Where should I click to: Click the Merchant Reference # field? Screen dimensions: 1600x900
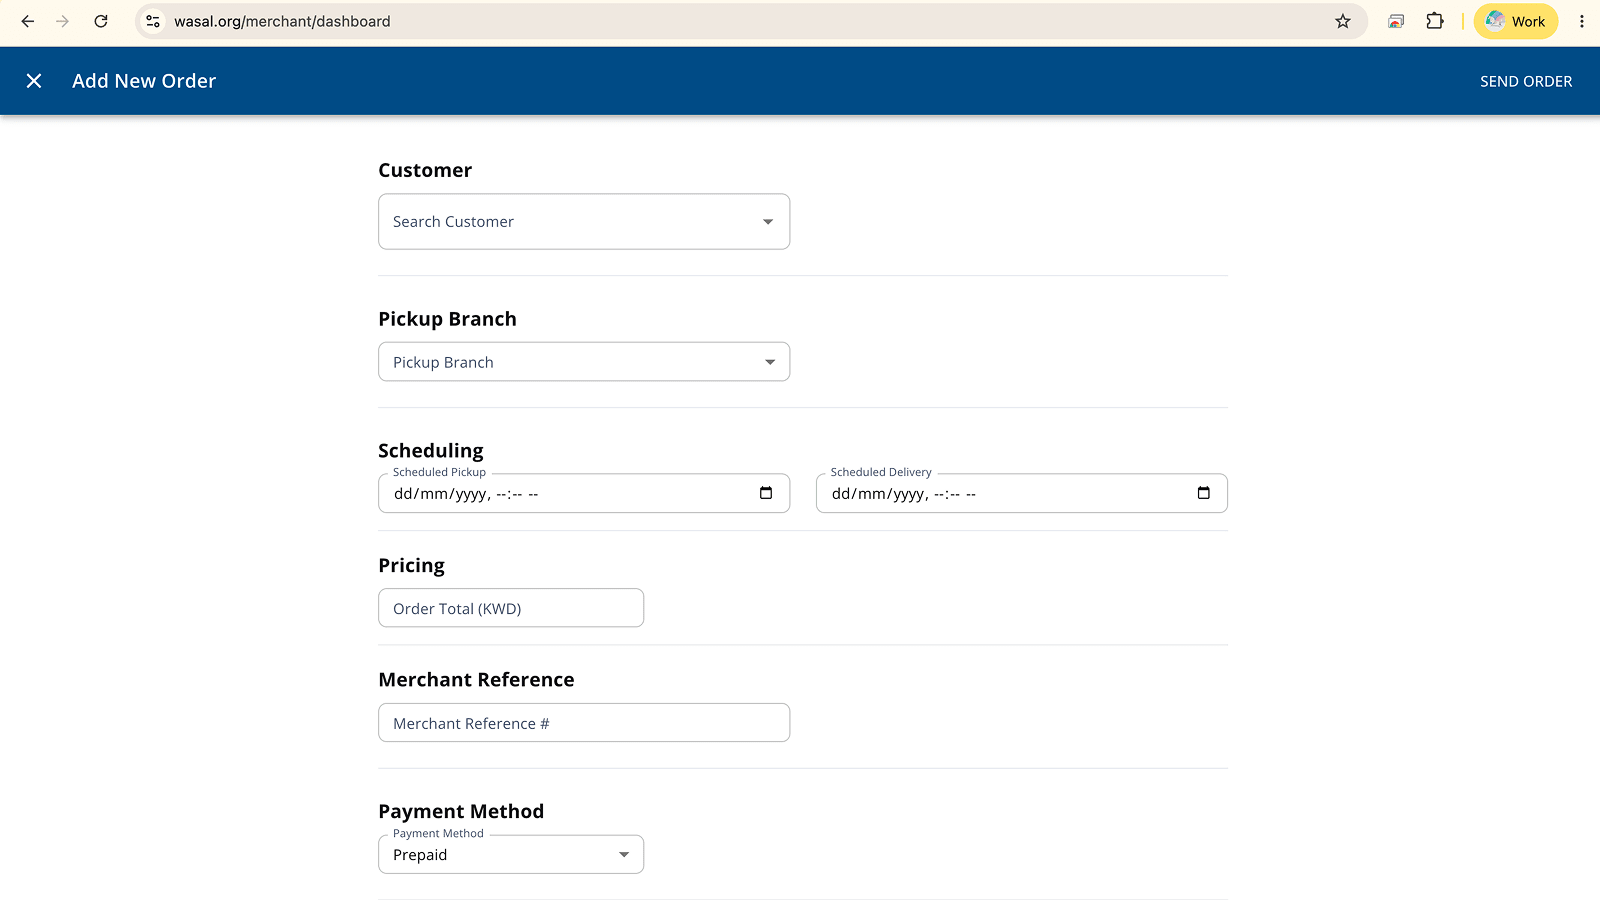click(584, 723)
